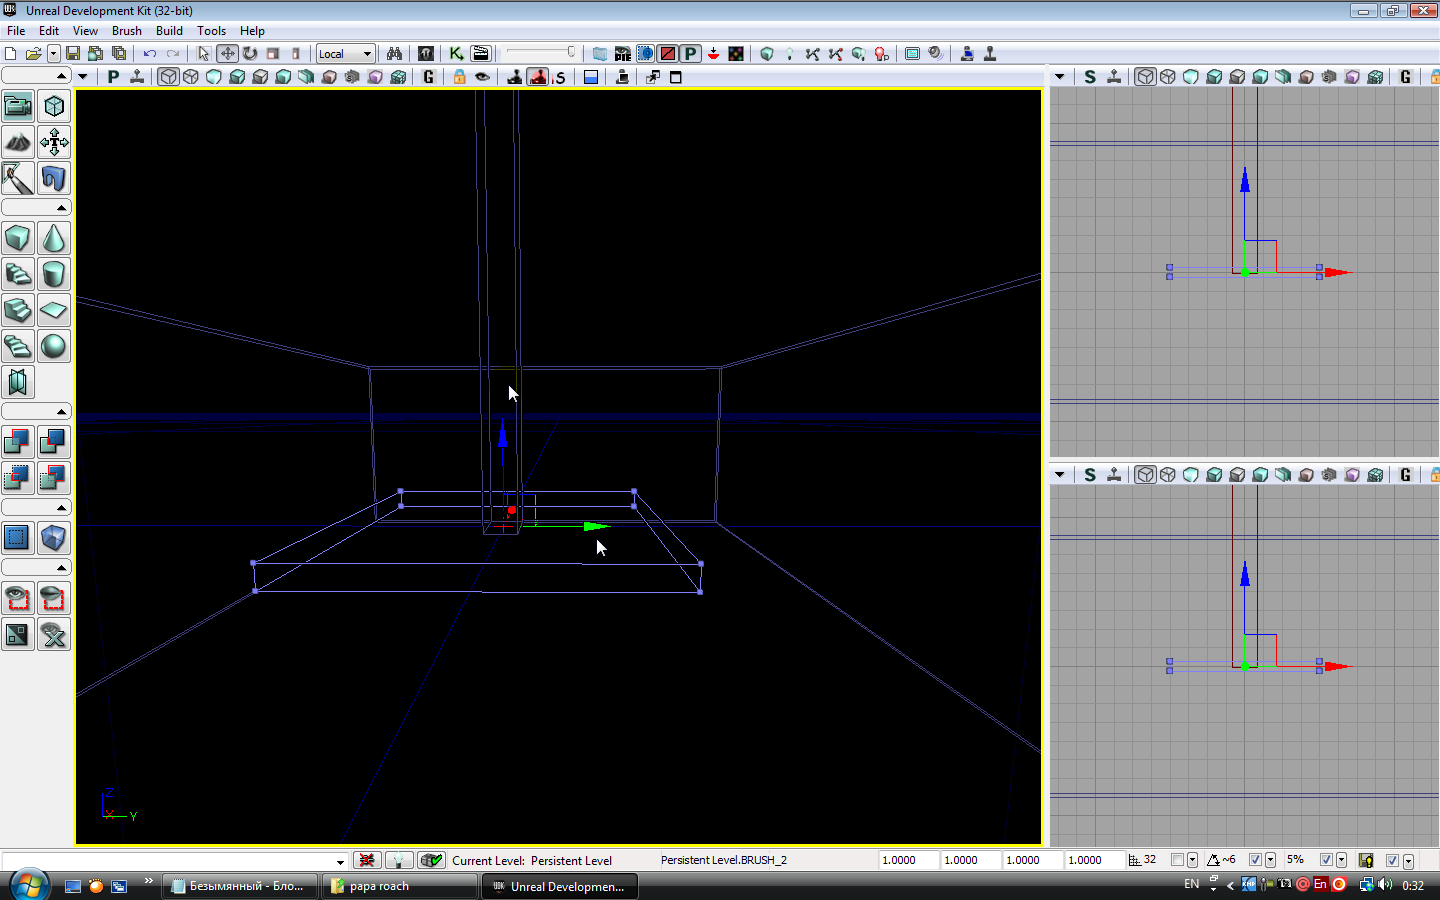
Task: Click the Save level disk icon
Action: 73,54
